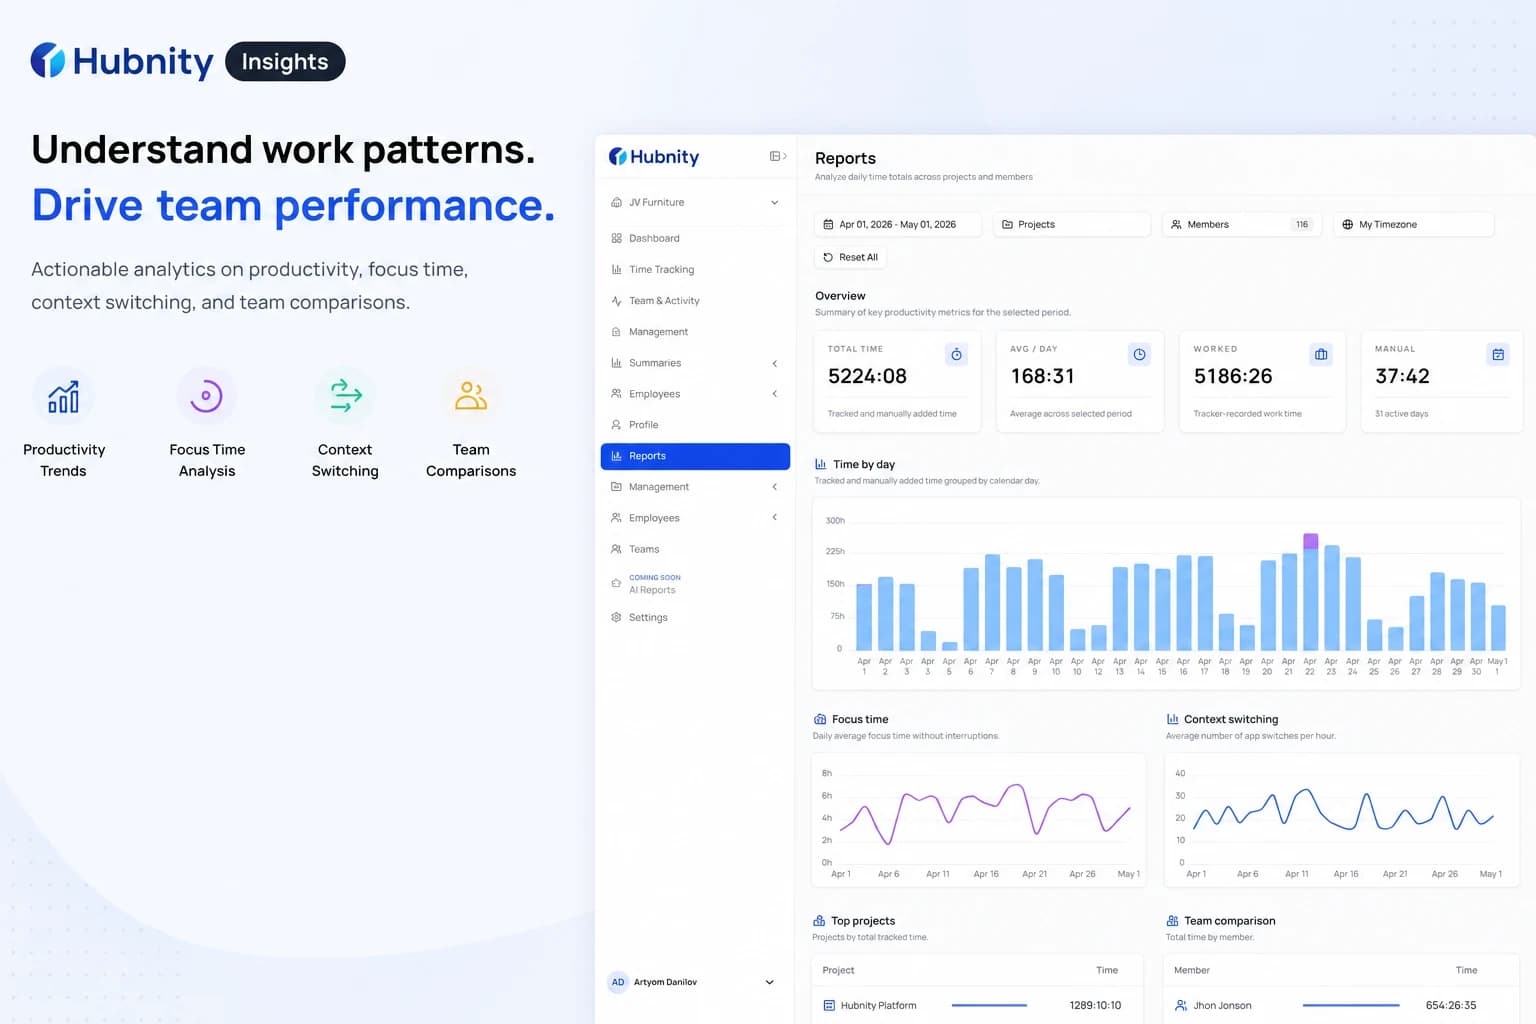Click the Insights badge
The image size is (1536, 1024).
pyautogui.click(x=285, y=61)
